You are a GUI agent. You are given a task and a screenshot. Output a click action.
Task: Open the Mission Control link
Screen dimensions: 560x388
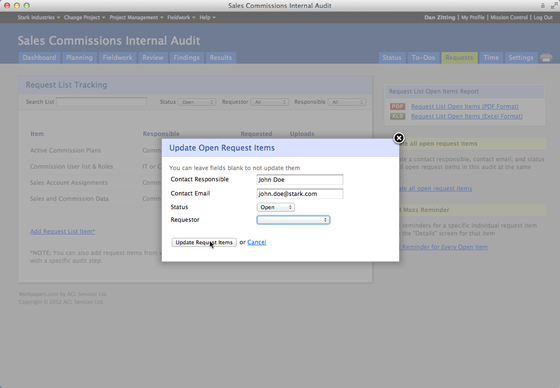click(509, 18)
